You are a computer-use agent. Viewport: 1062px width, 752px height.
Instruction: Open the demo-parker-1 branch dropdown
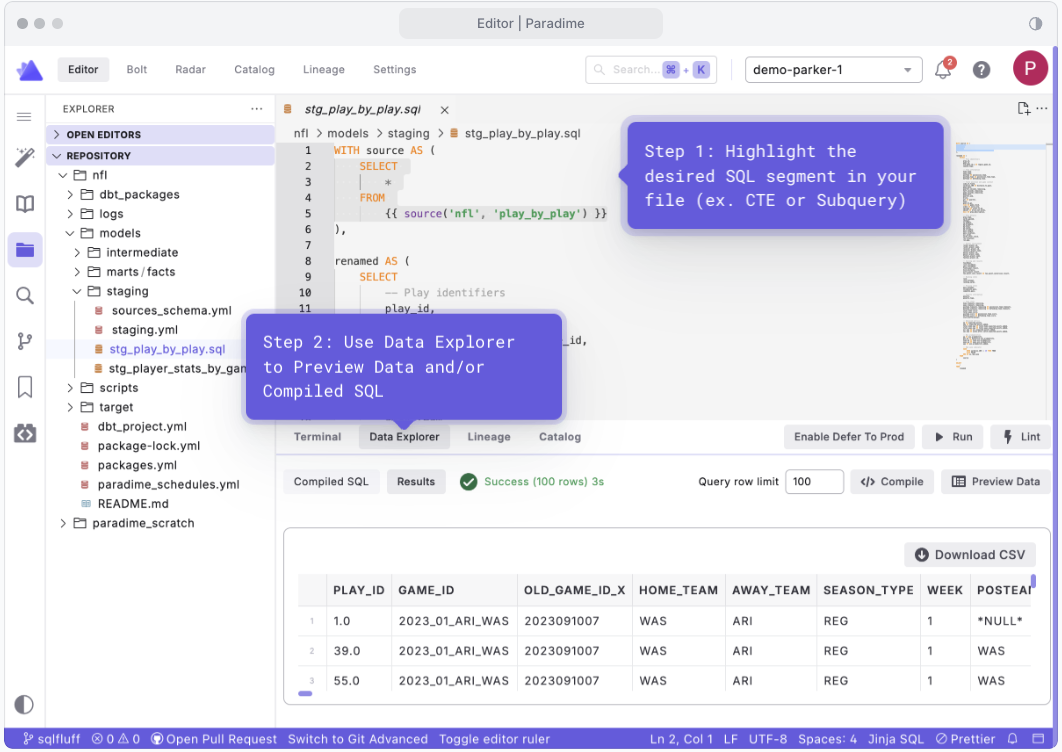click(834, 70)
